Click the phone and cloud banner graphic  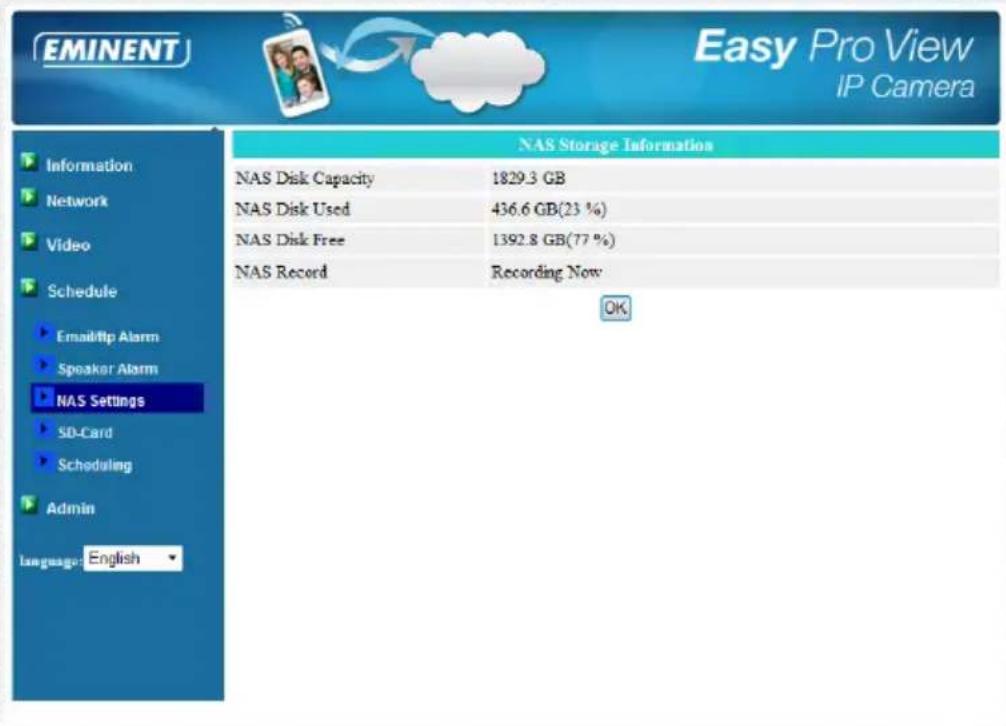coord(404,64)
